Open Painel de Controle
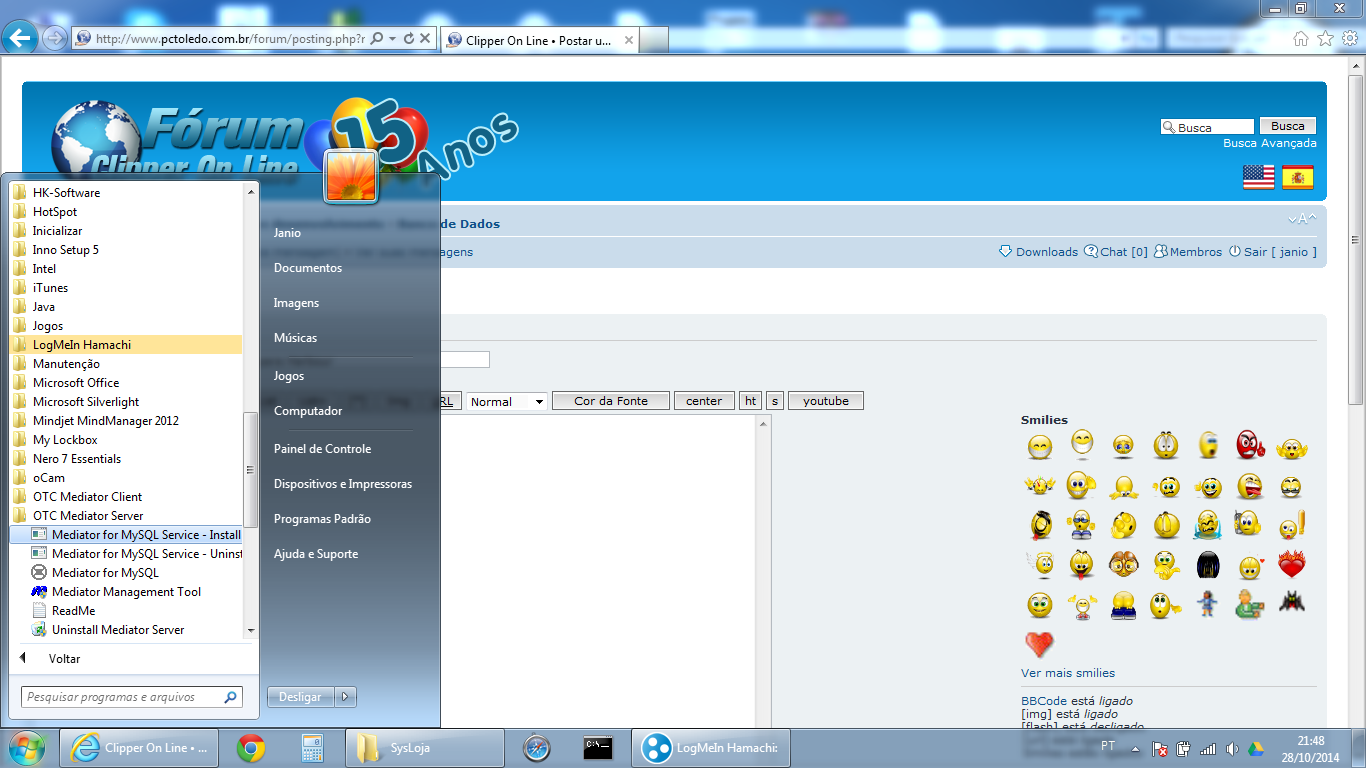 tap(322, 449)
